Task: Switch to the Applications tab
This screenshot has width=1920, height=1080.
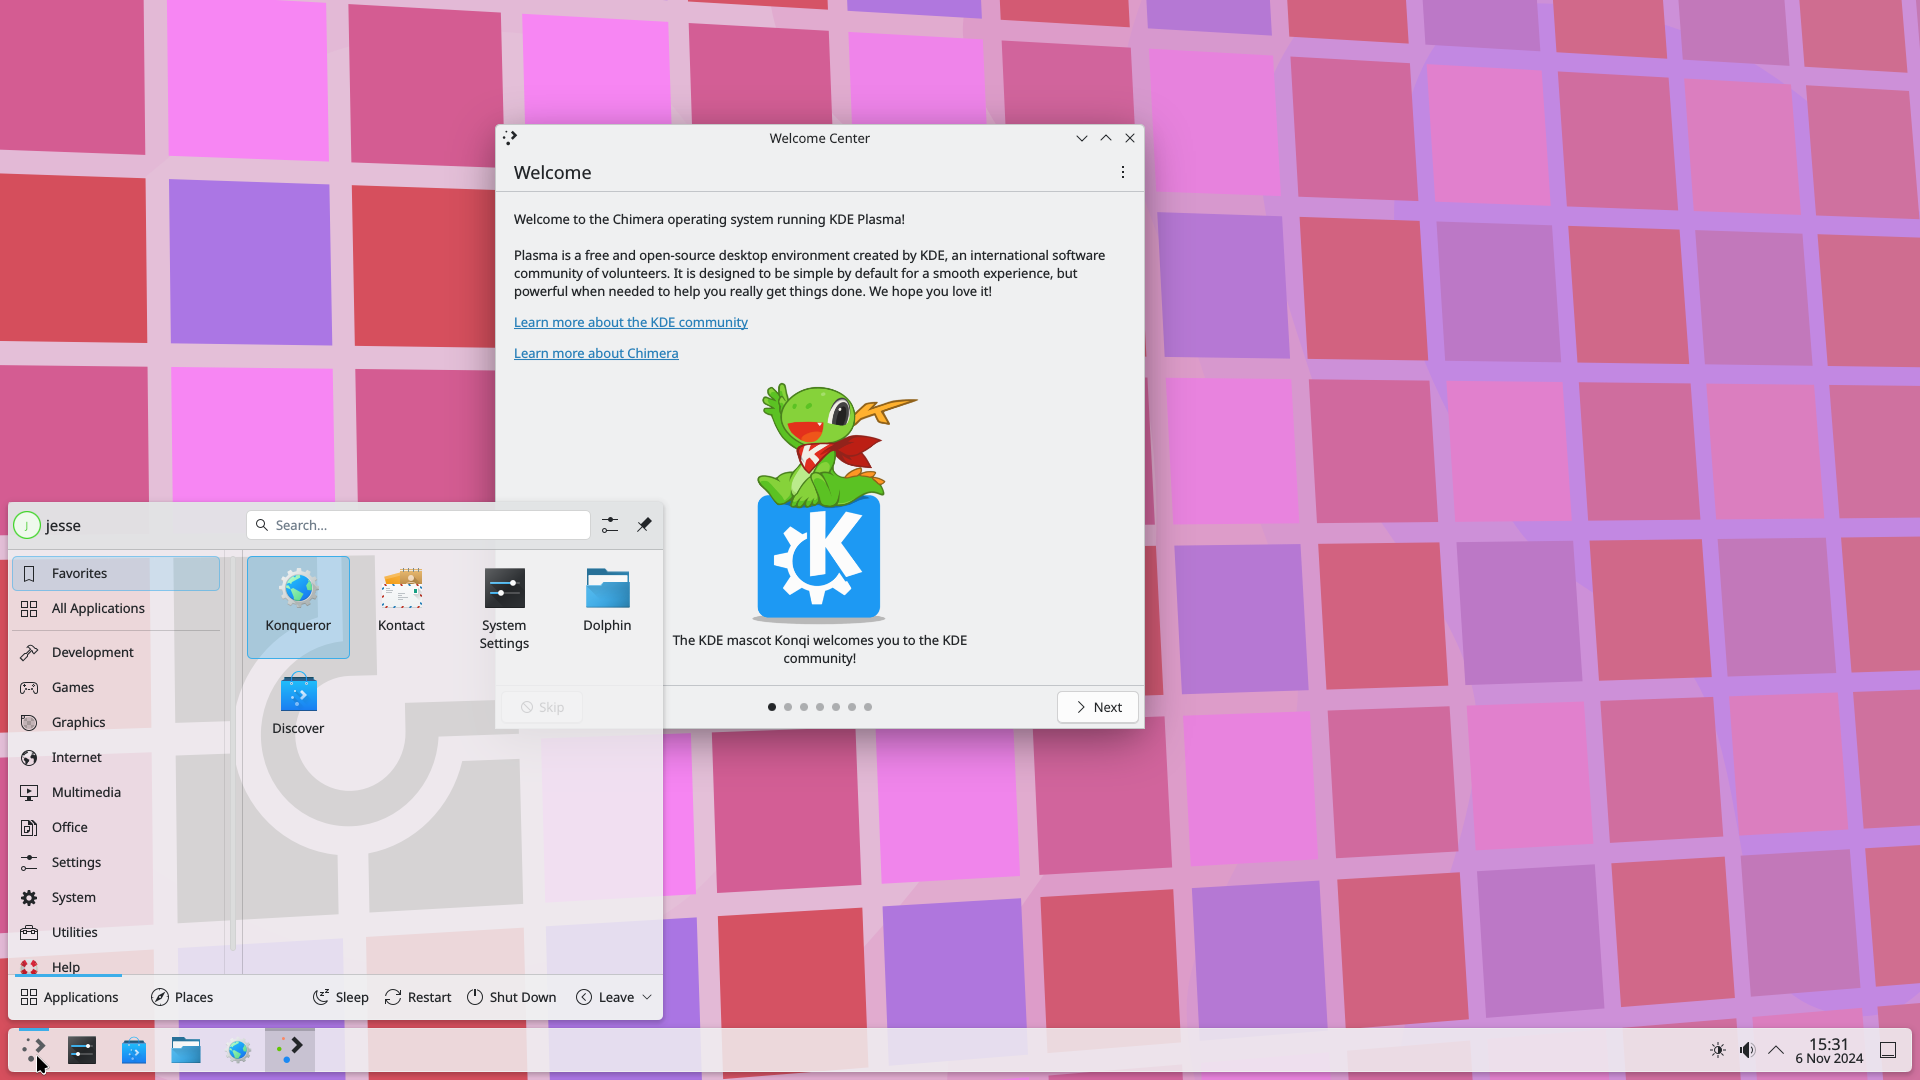Action: coord(70,997)
